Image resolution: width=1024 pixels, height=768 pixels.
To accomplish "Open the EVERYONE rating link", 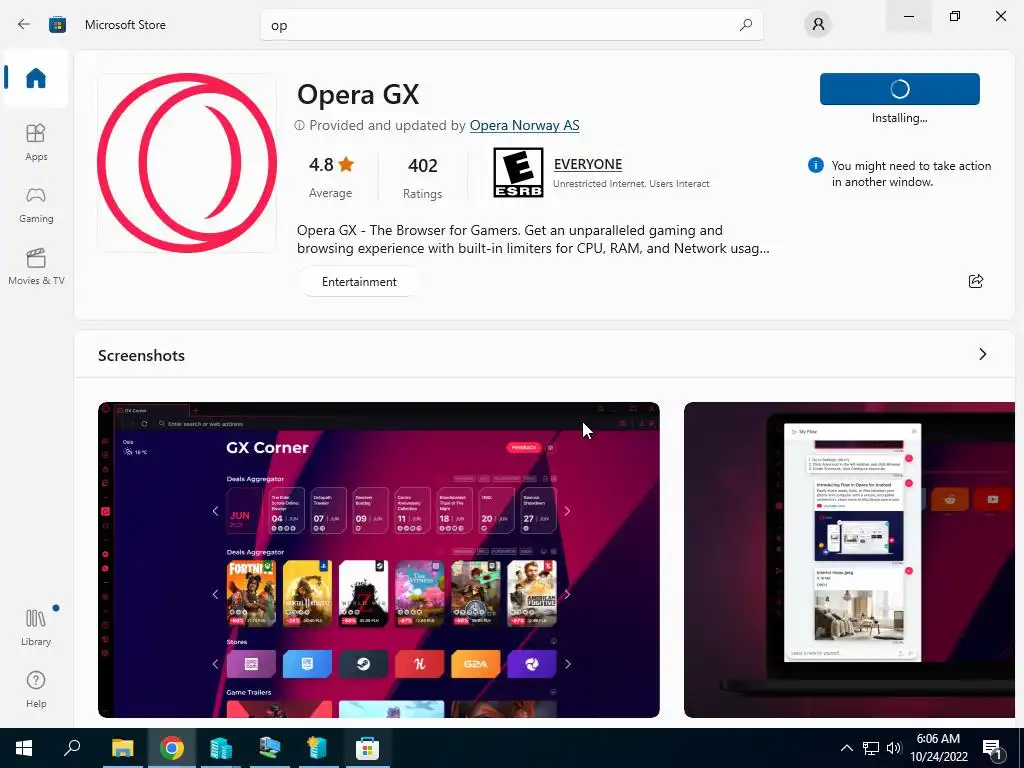I will (588, 165).
